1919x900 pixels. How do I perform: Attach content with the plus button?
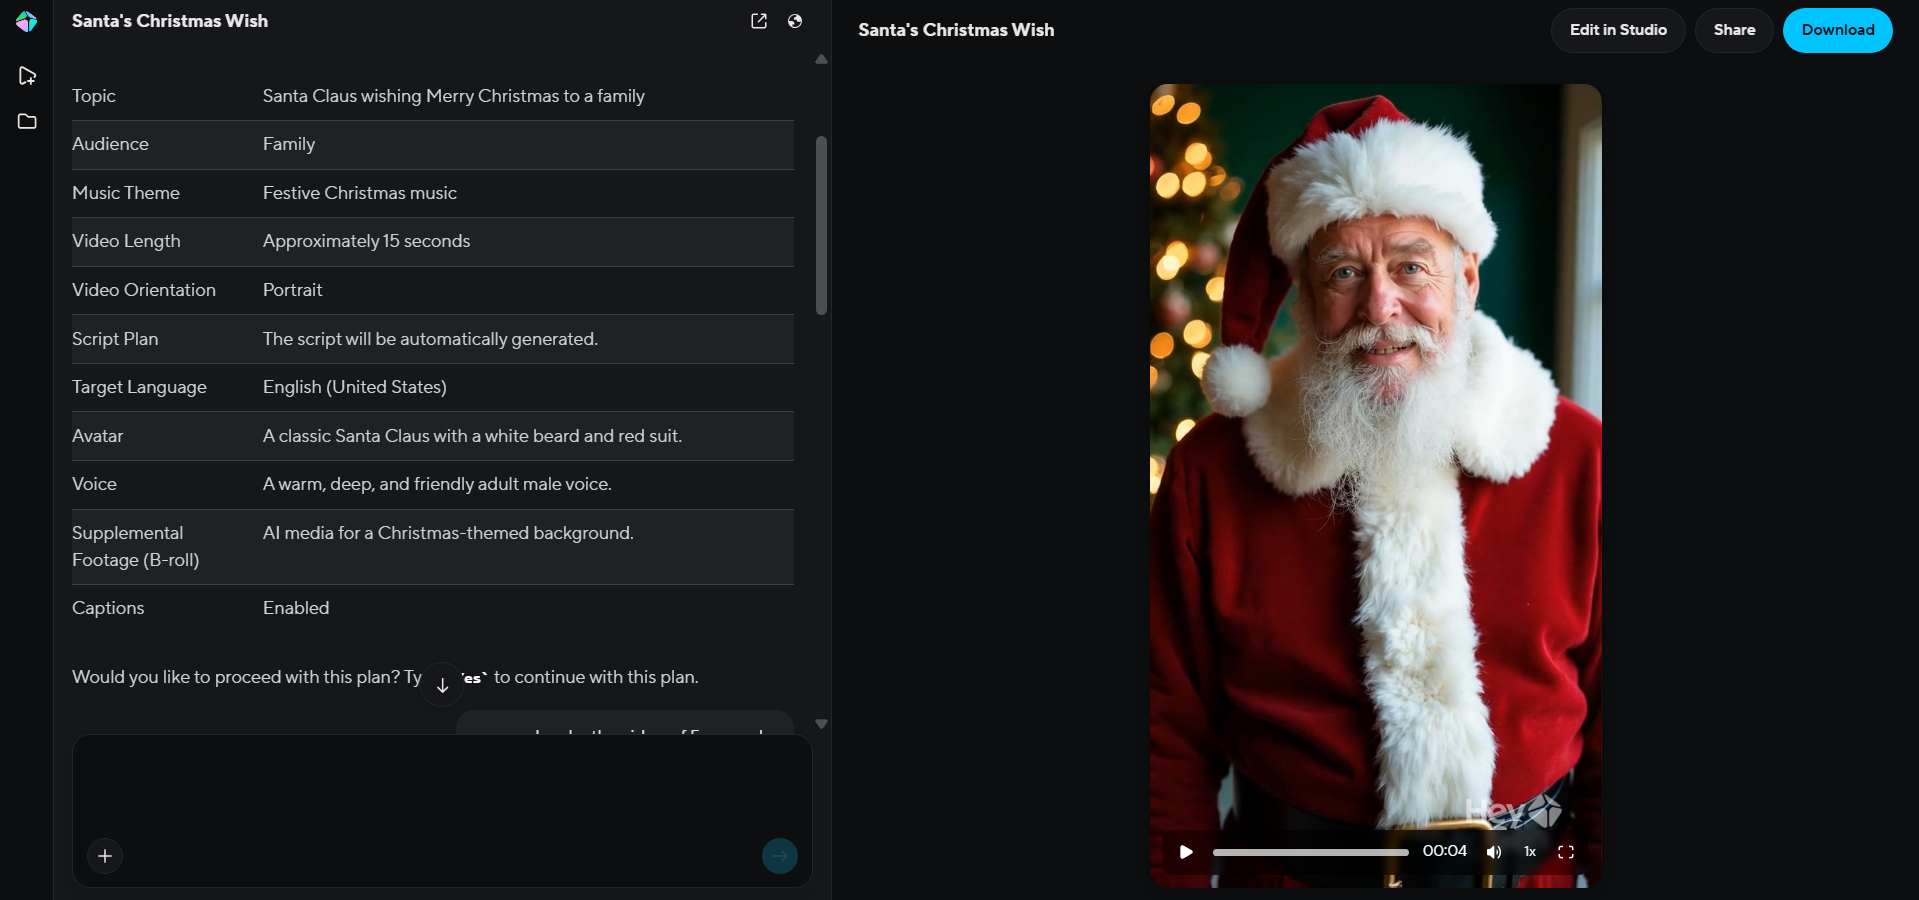tap(105, 856)
